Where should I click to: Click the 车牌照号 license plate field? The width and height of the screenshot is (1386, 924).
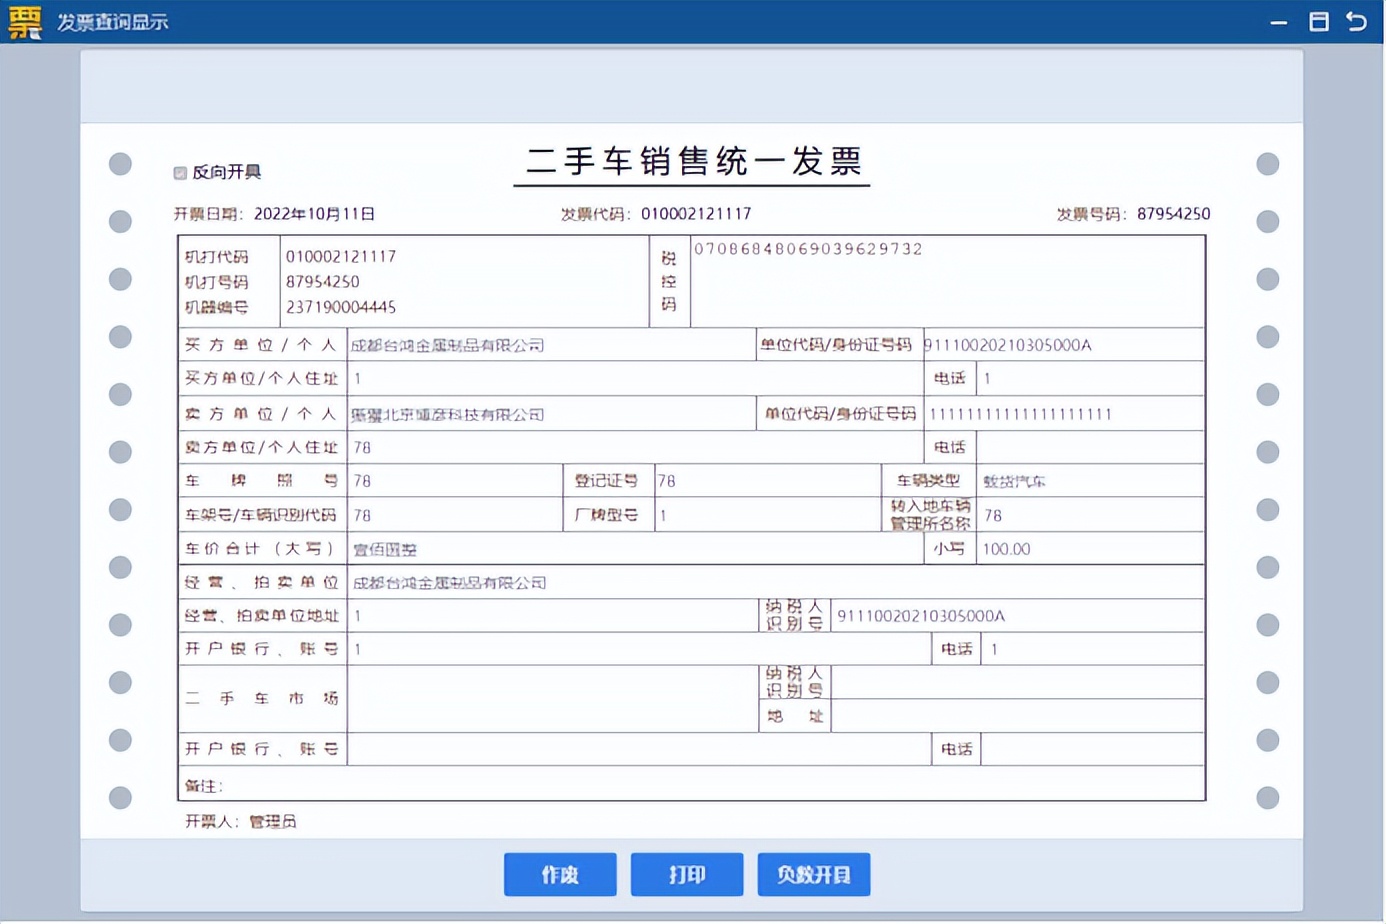(450, 480)
